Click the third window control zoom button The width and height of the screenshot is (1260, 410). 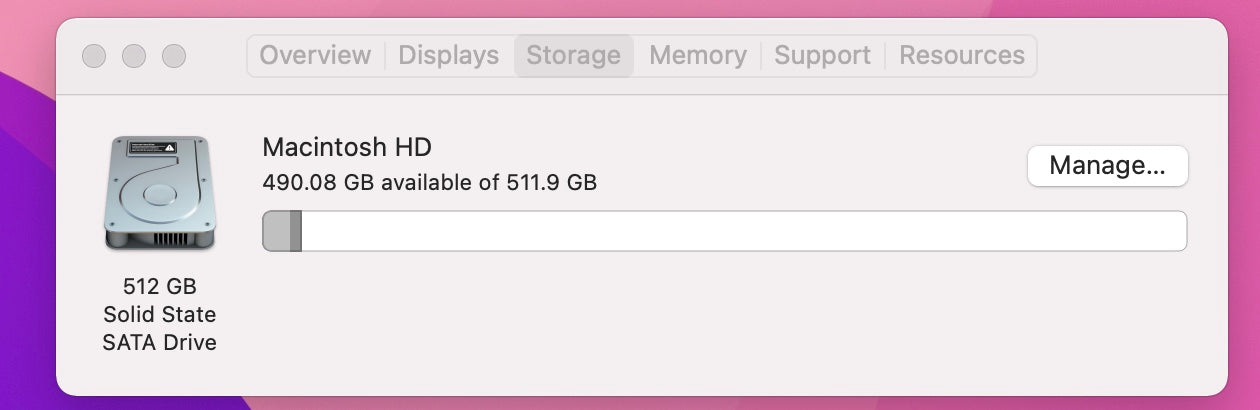click(174, 56)
